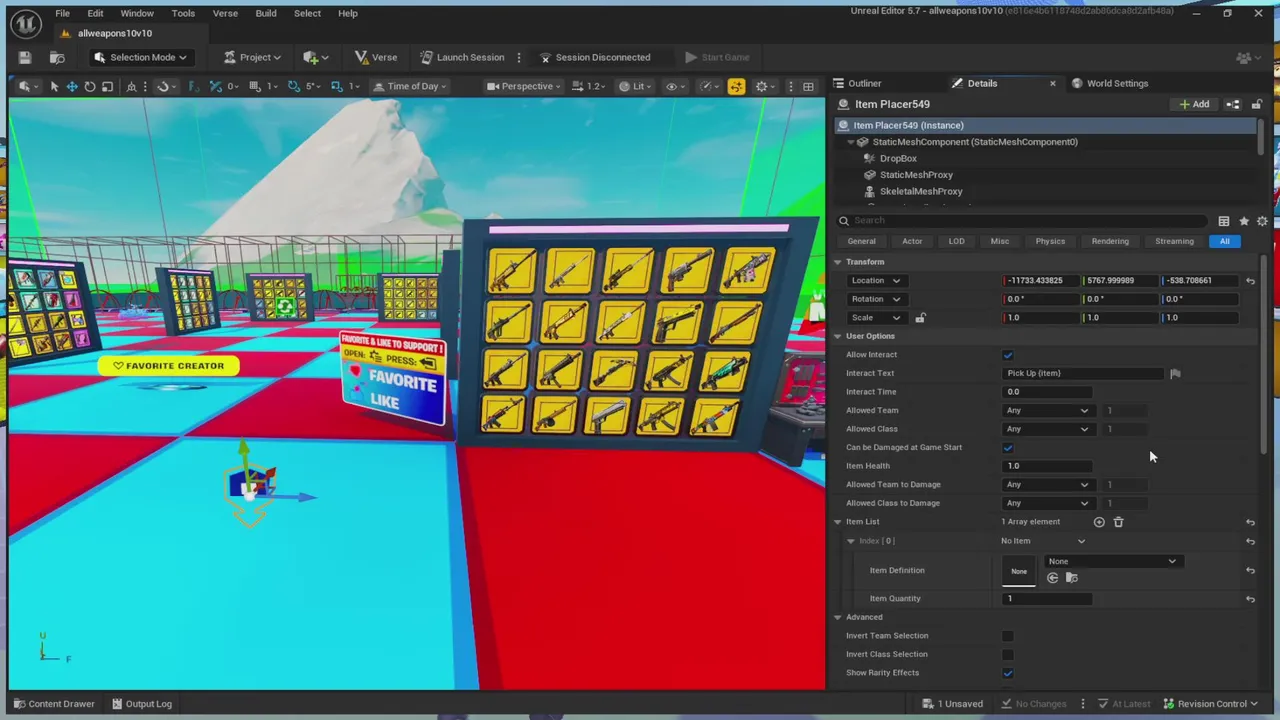Open the File menu

(62, 13)
